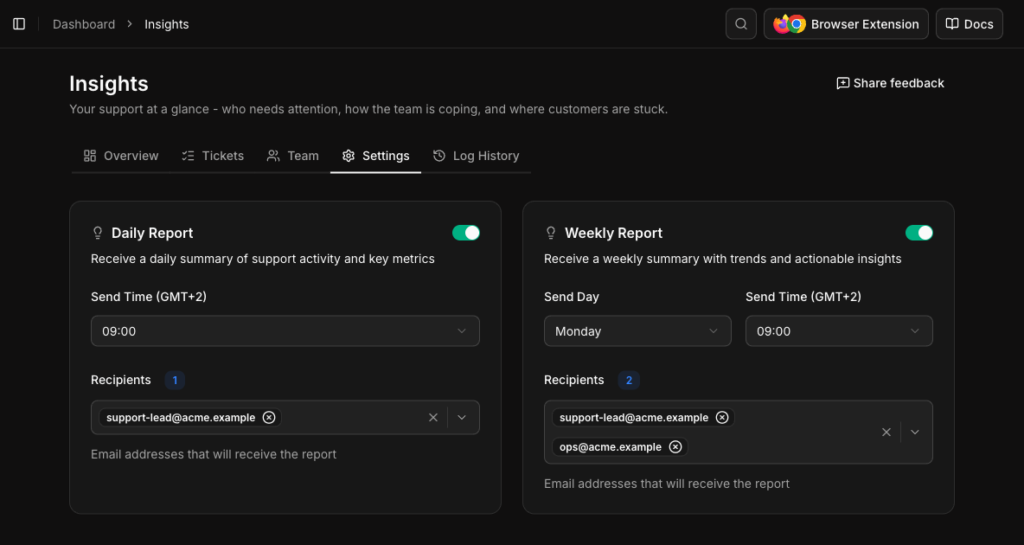Open the Team tab
Viewport: 1024px width, 545px height.
point(293,156)
